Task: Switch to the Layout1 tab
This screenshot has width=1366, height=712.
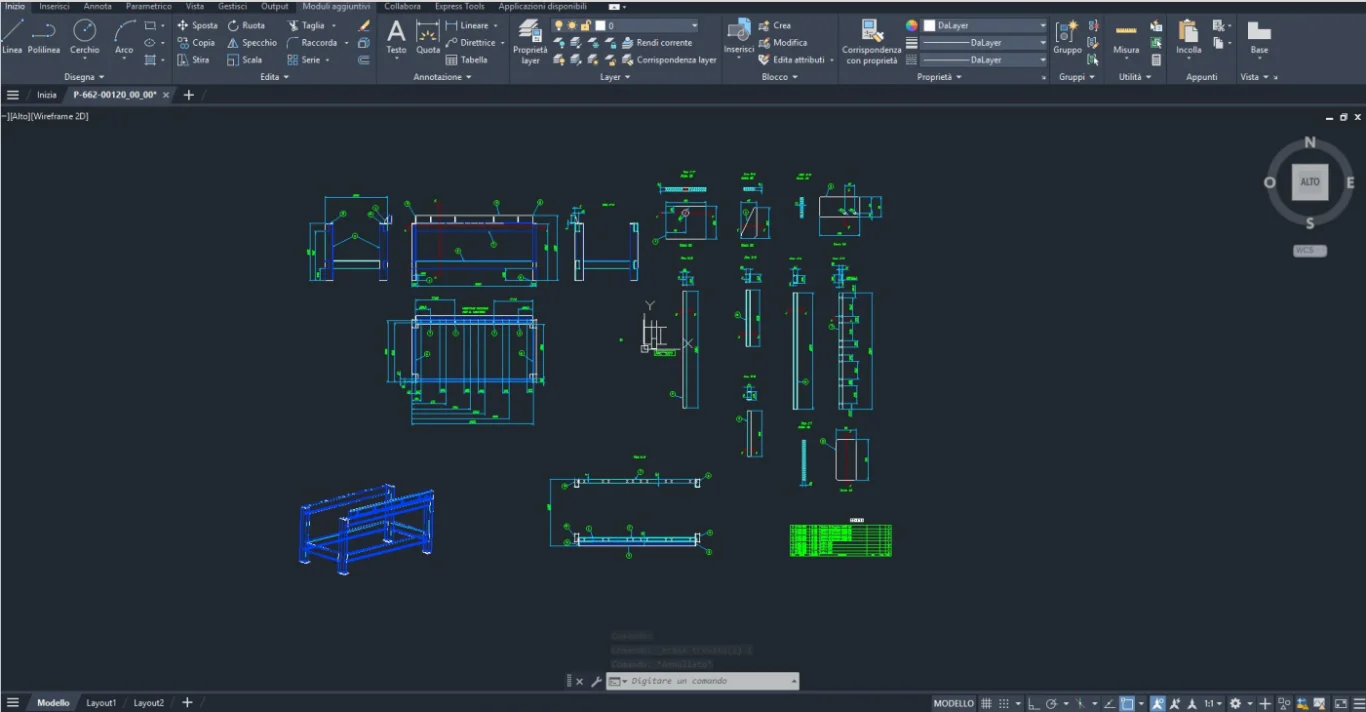Action: 101,703
